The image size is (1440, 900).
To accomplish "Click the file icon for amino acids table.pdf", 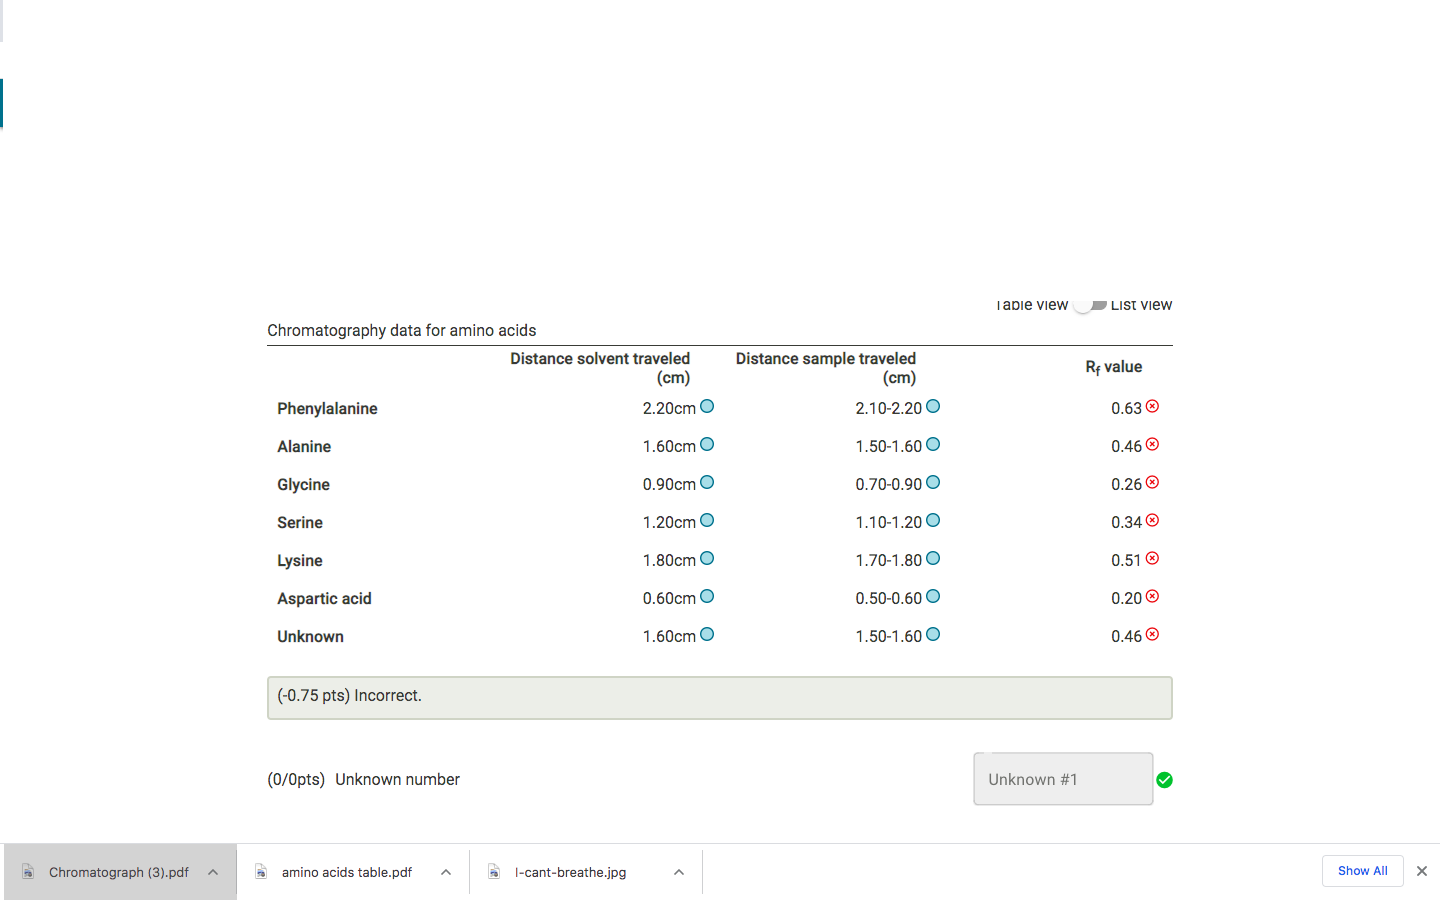I will pyautogui.click(x=260, y=871).
